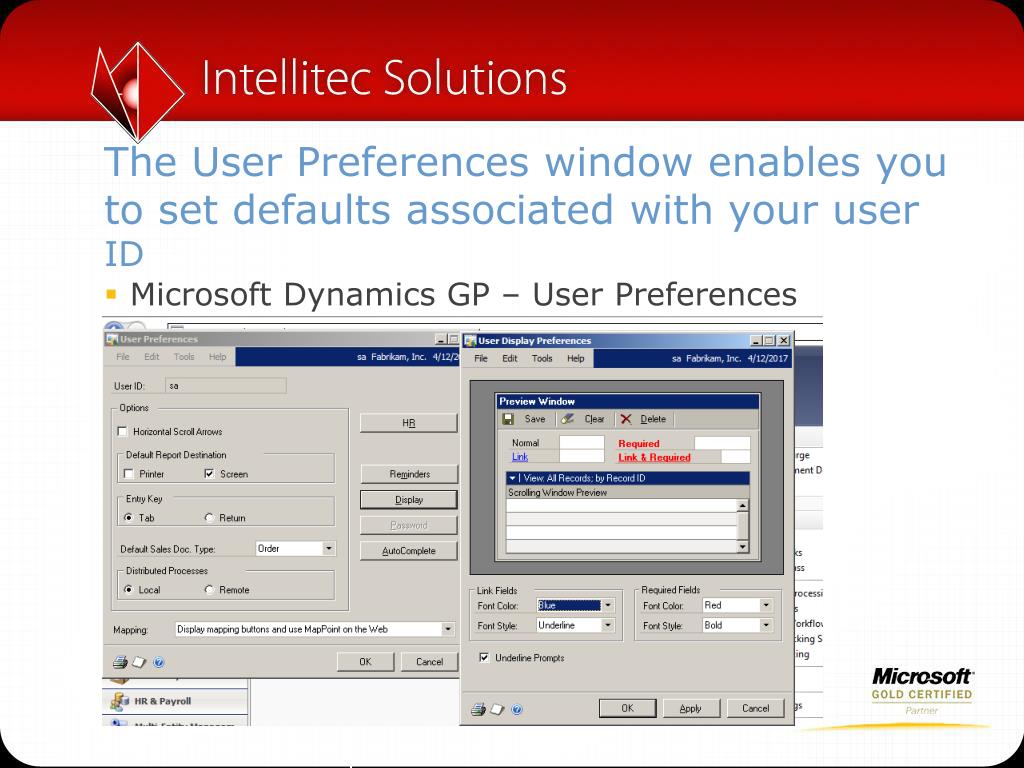The width and height of the screenshot is (1024, 768).
Task: Click the Required preview input field
Action: pos(722,443)
